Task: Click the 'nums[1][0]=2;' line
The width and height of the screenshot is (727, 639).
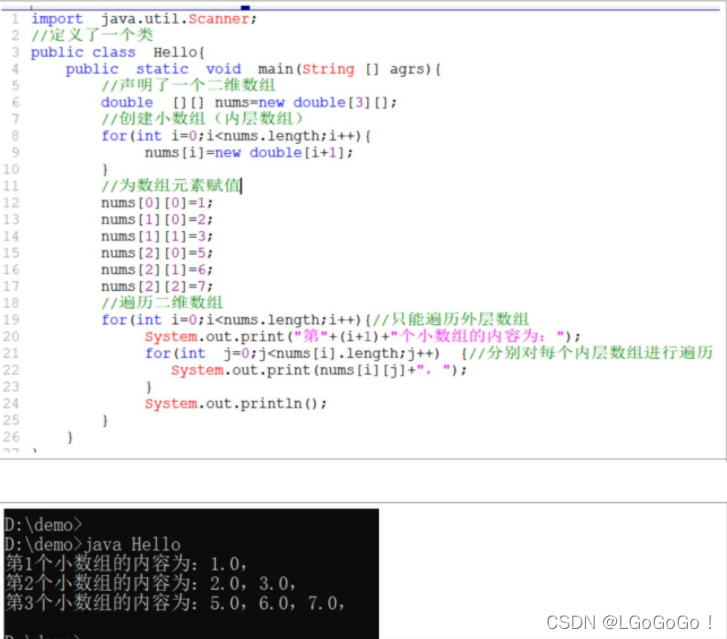Action: pos(157,219)
